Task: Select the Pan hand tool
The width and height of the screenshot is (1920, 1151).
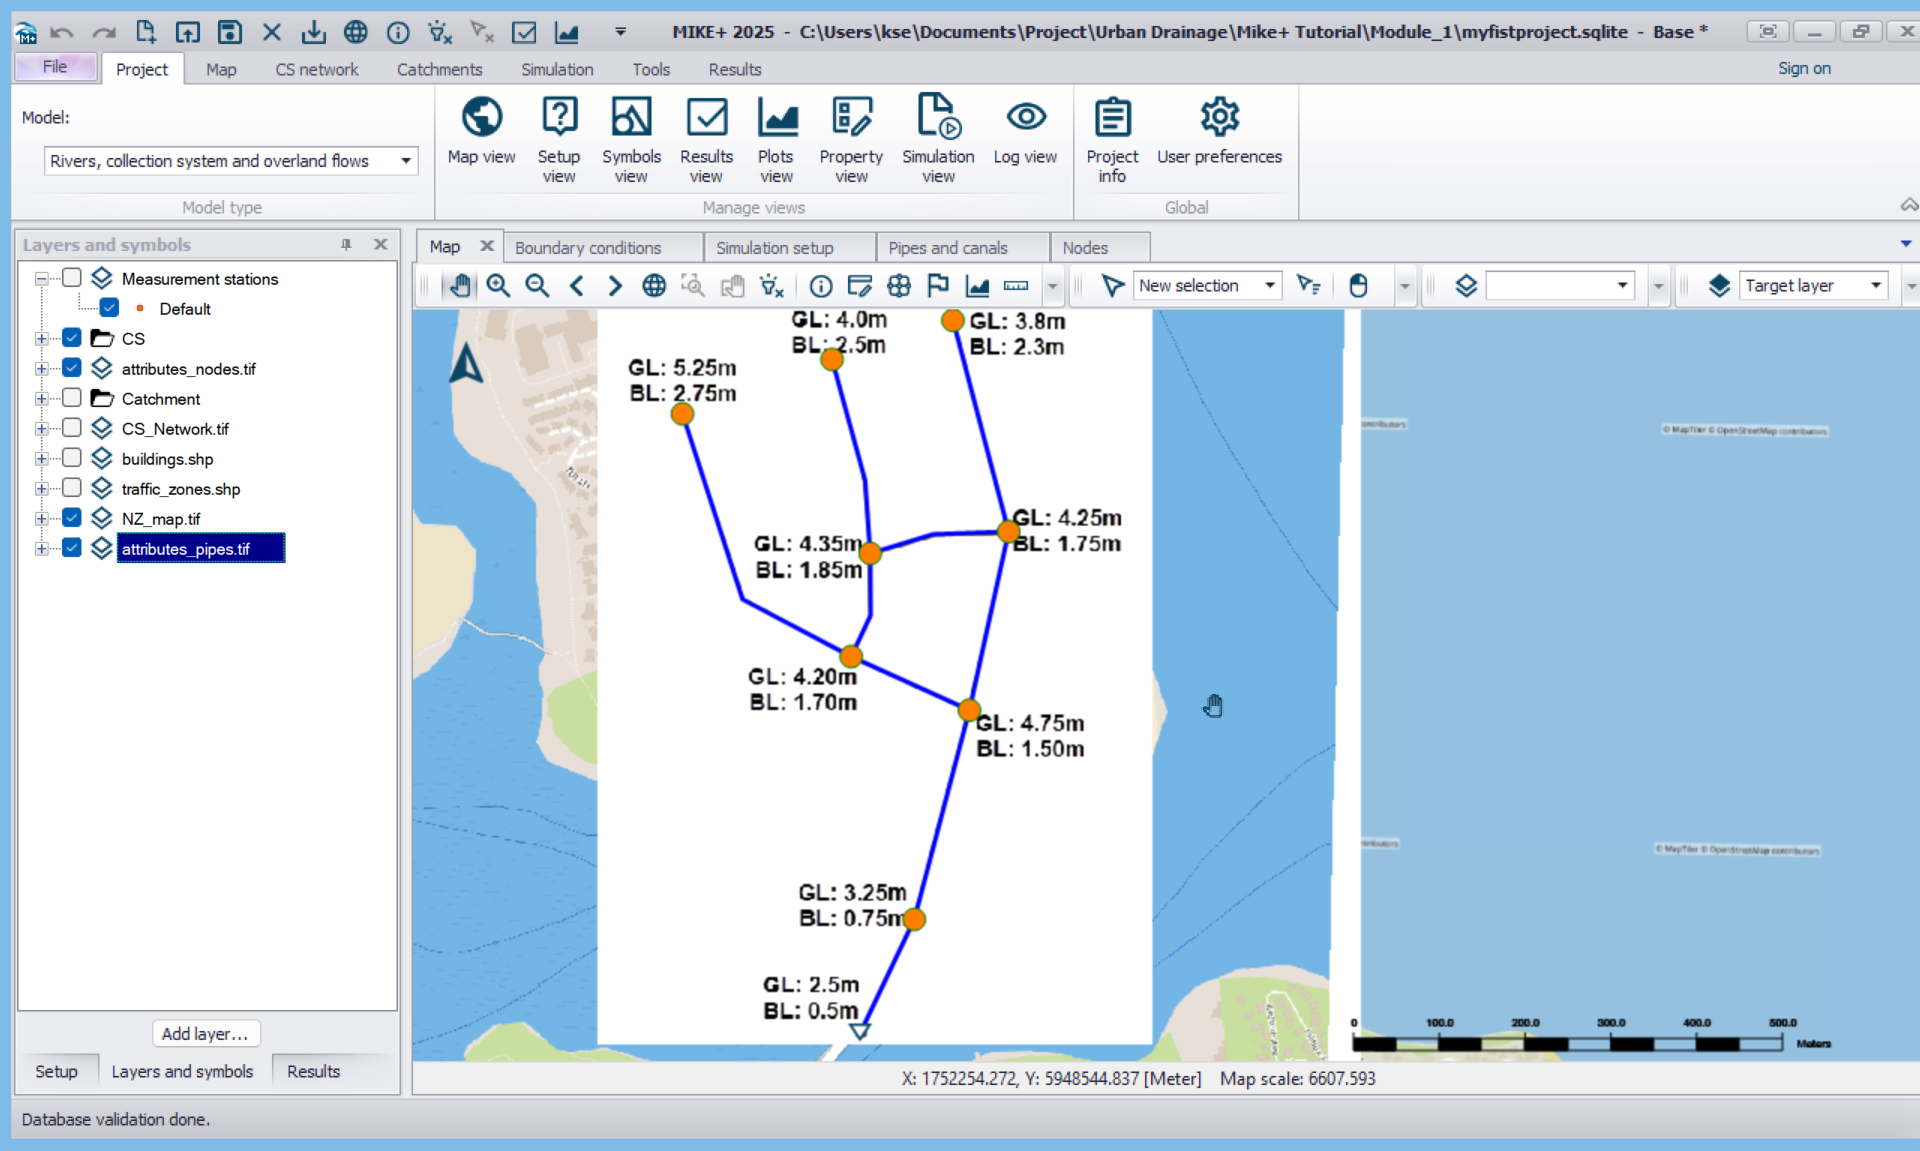Action: coord(459,286)
